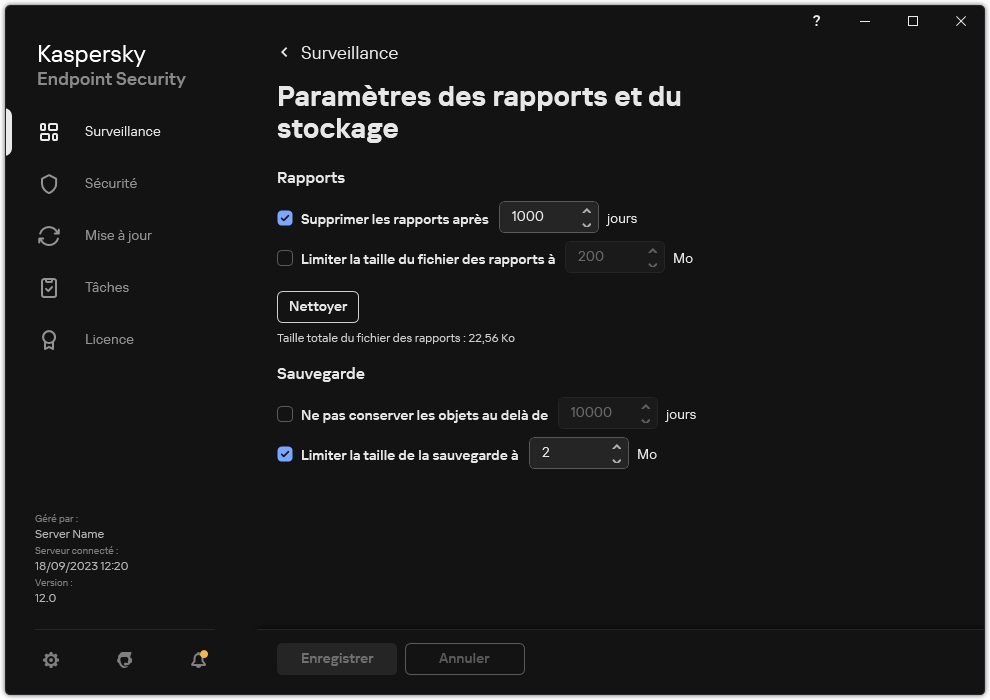The height and width of the screenshot is (700, 990).
Task: Uncheck Supprimer les rapports après
Action: click(285, 218)
